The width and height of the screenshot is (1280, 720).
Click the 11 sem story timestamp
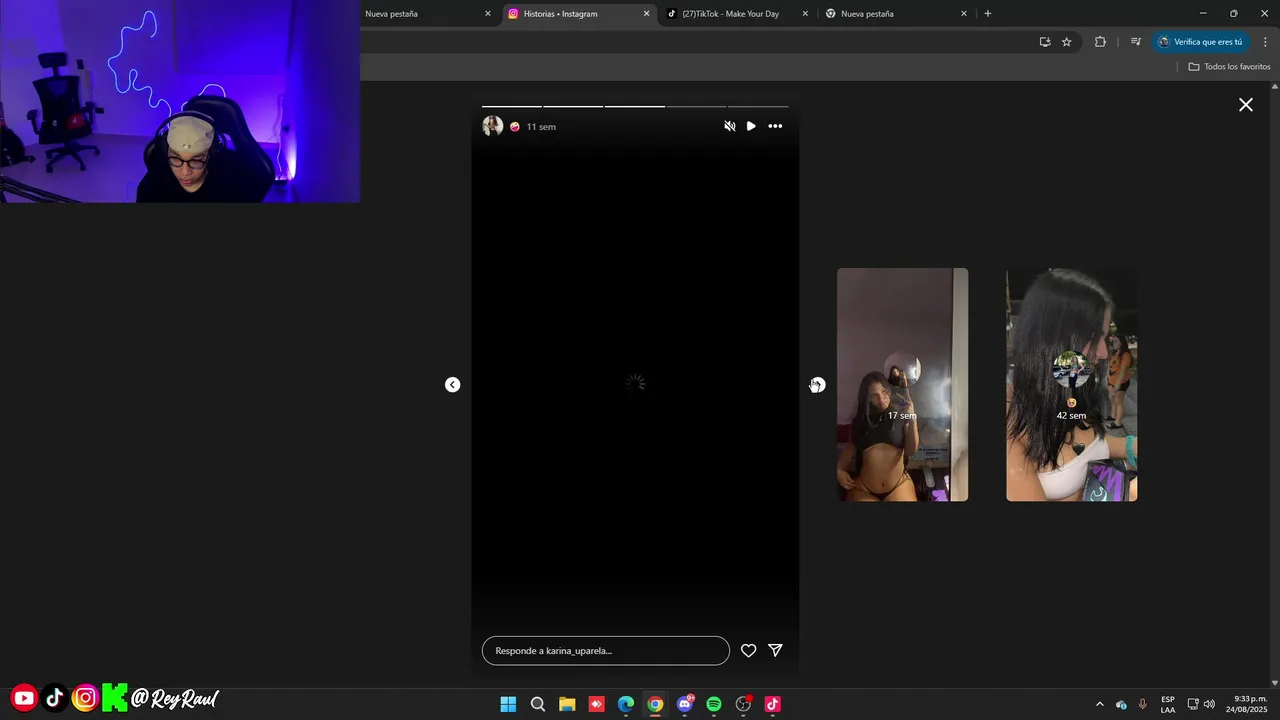541,127
